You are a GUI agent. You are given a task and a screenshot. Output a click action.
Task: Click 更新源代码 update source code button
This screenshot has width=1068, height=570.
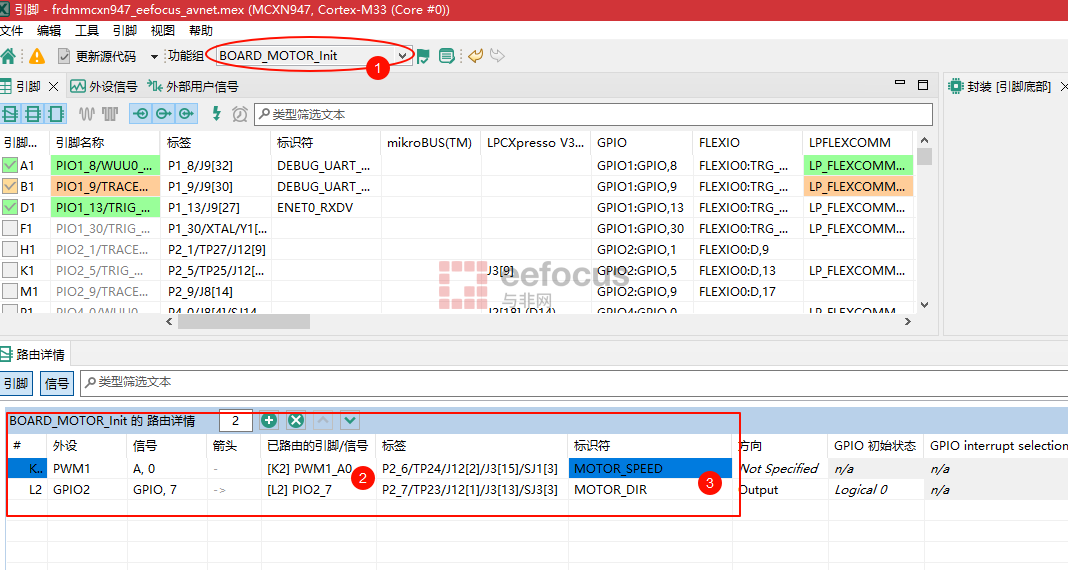point(97,56)
